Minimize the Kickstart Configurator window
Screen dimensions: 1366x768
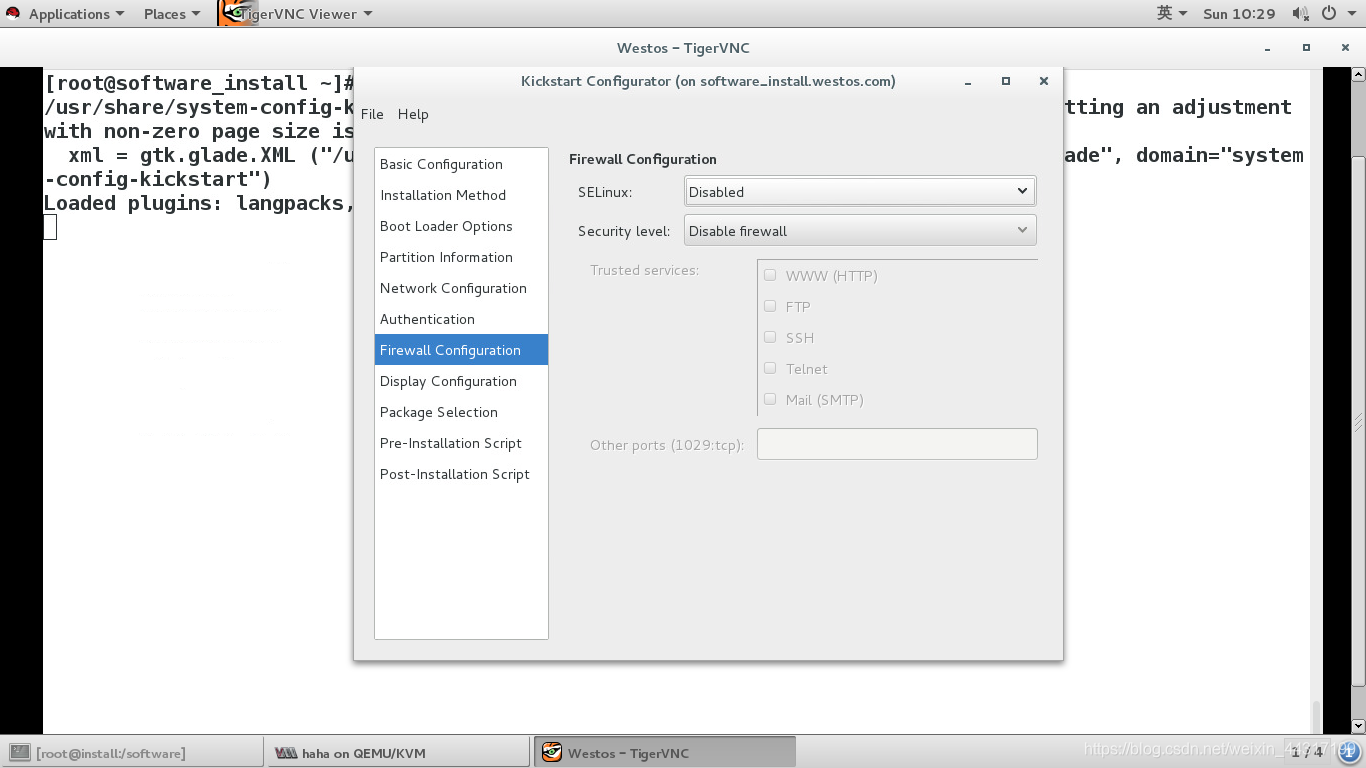[x=968, y=82]
